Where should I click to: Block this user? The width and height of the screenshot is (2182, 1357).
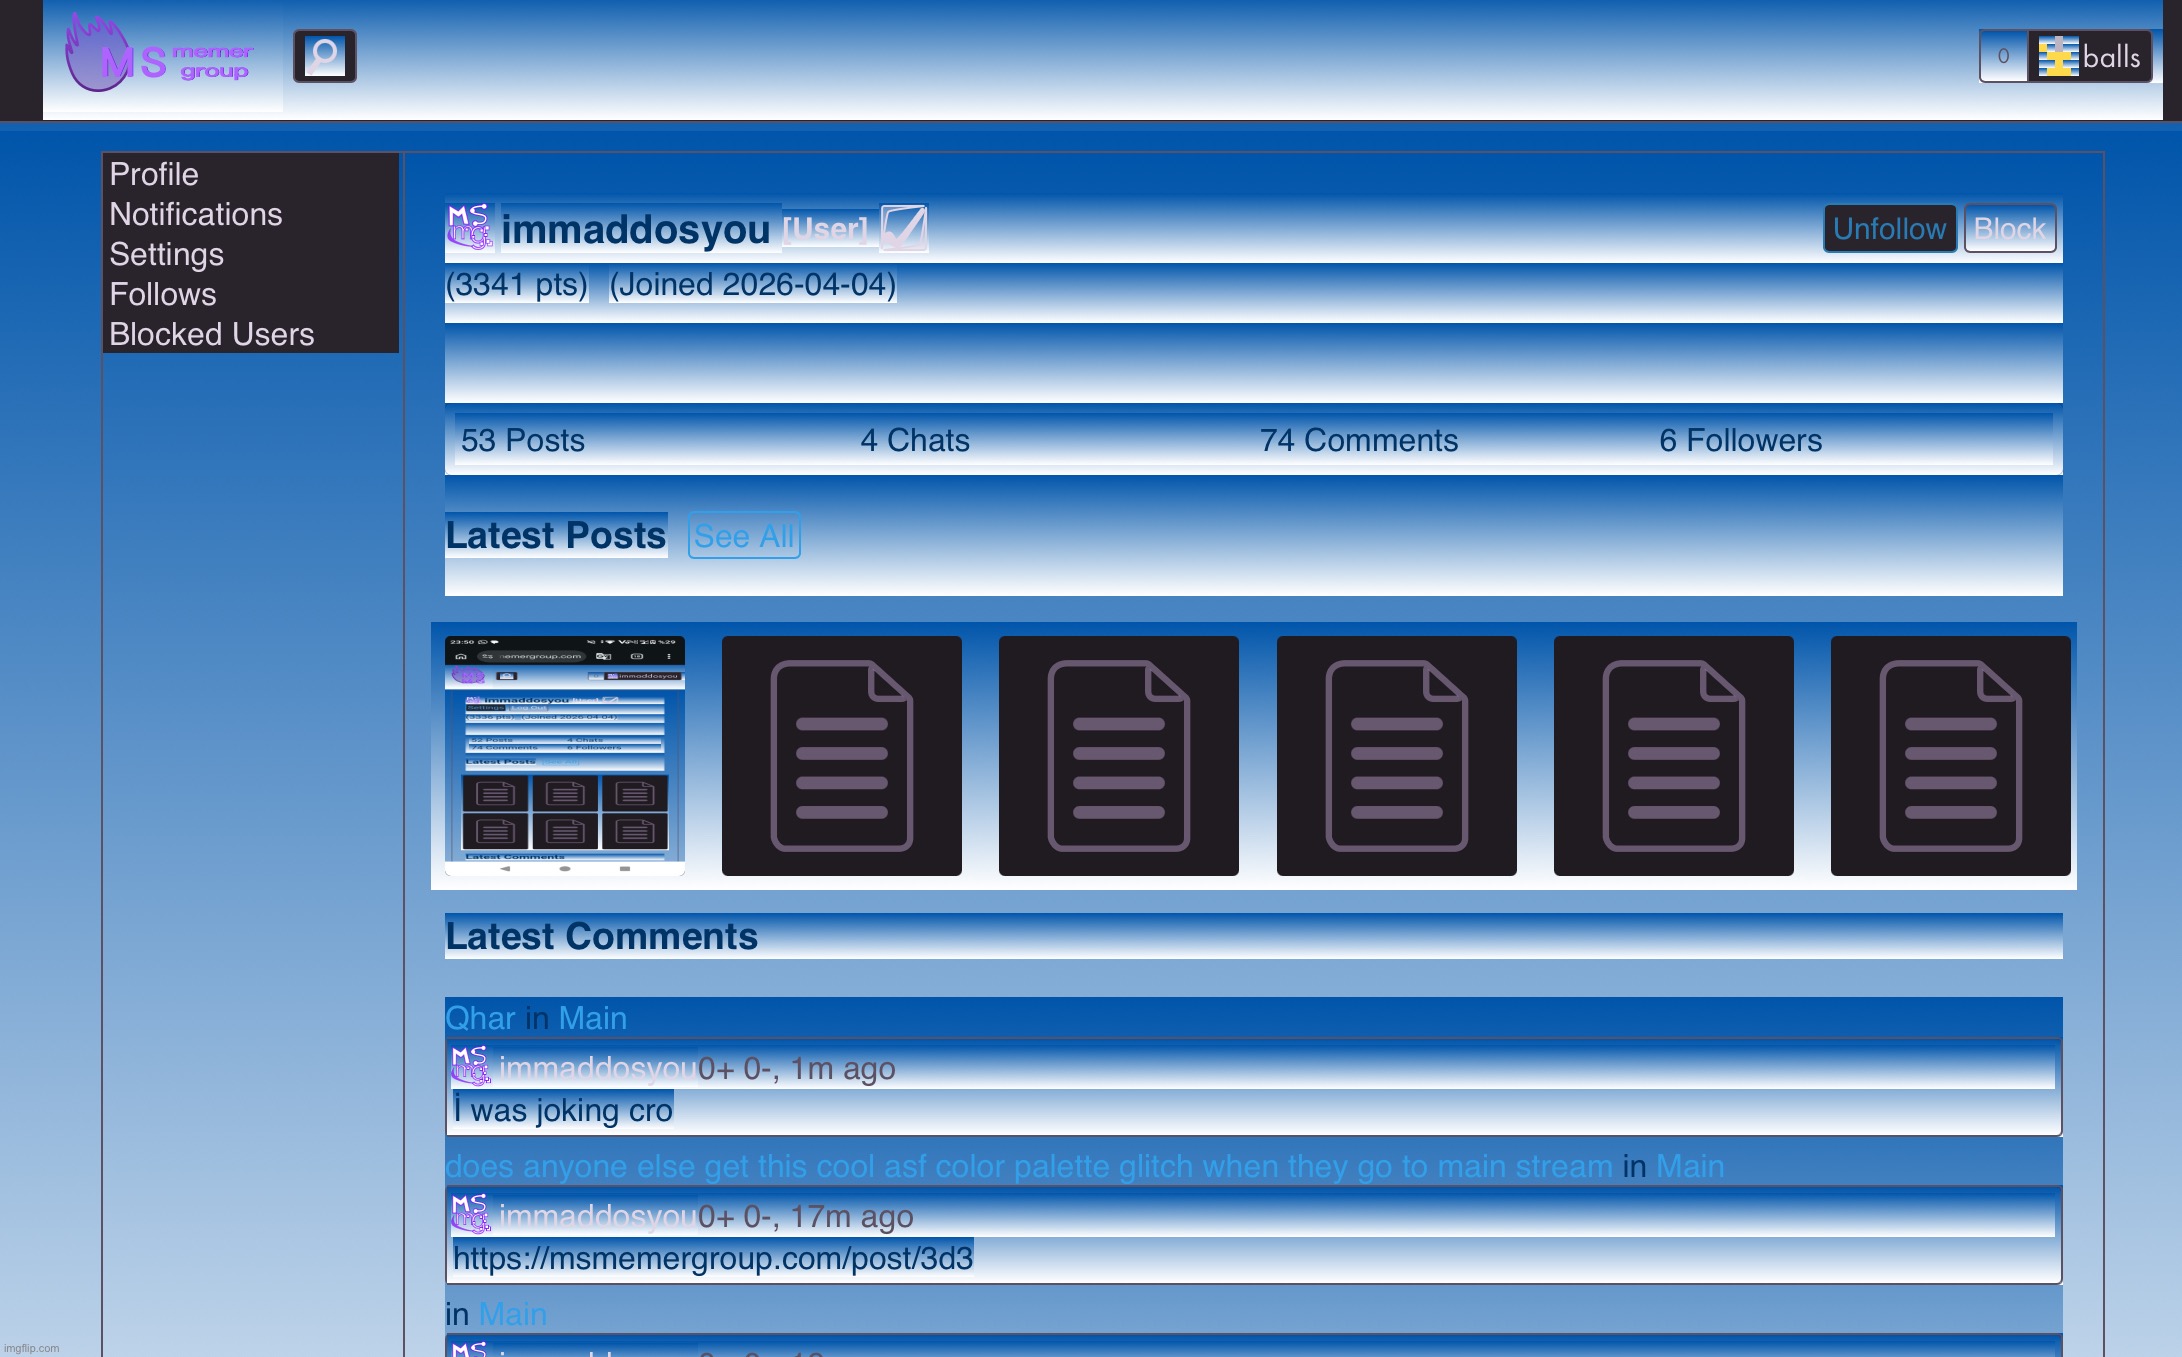coord(2009,229)
